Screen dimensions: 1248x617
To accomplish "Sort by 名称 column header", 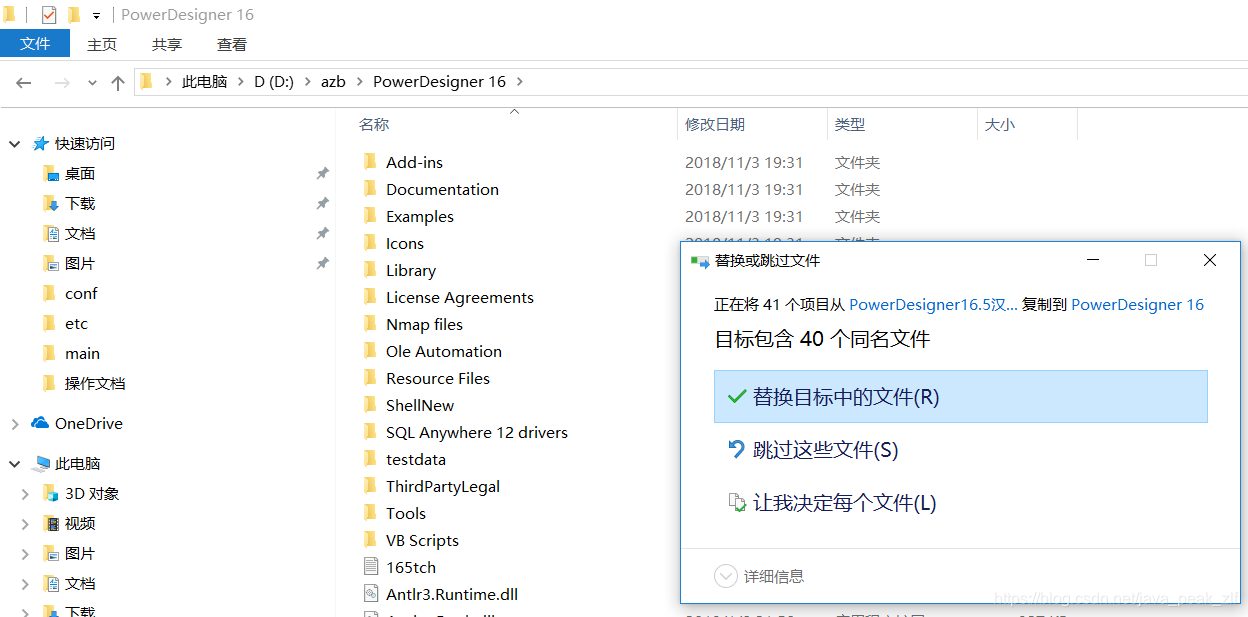I will point(374,125).
